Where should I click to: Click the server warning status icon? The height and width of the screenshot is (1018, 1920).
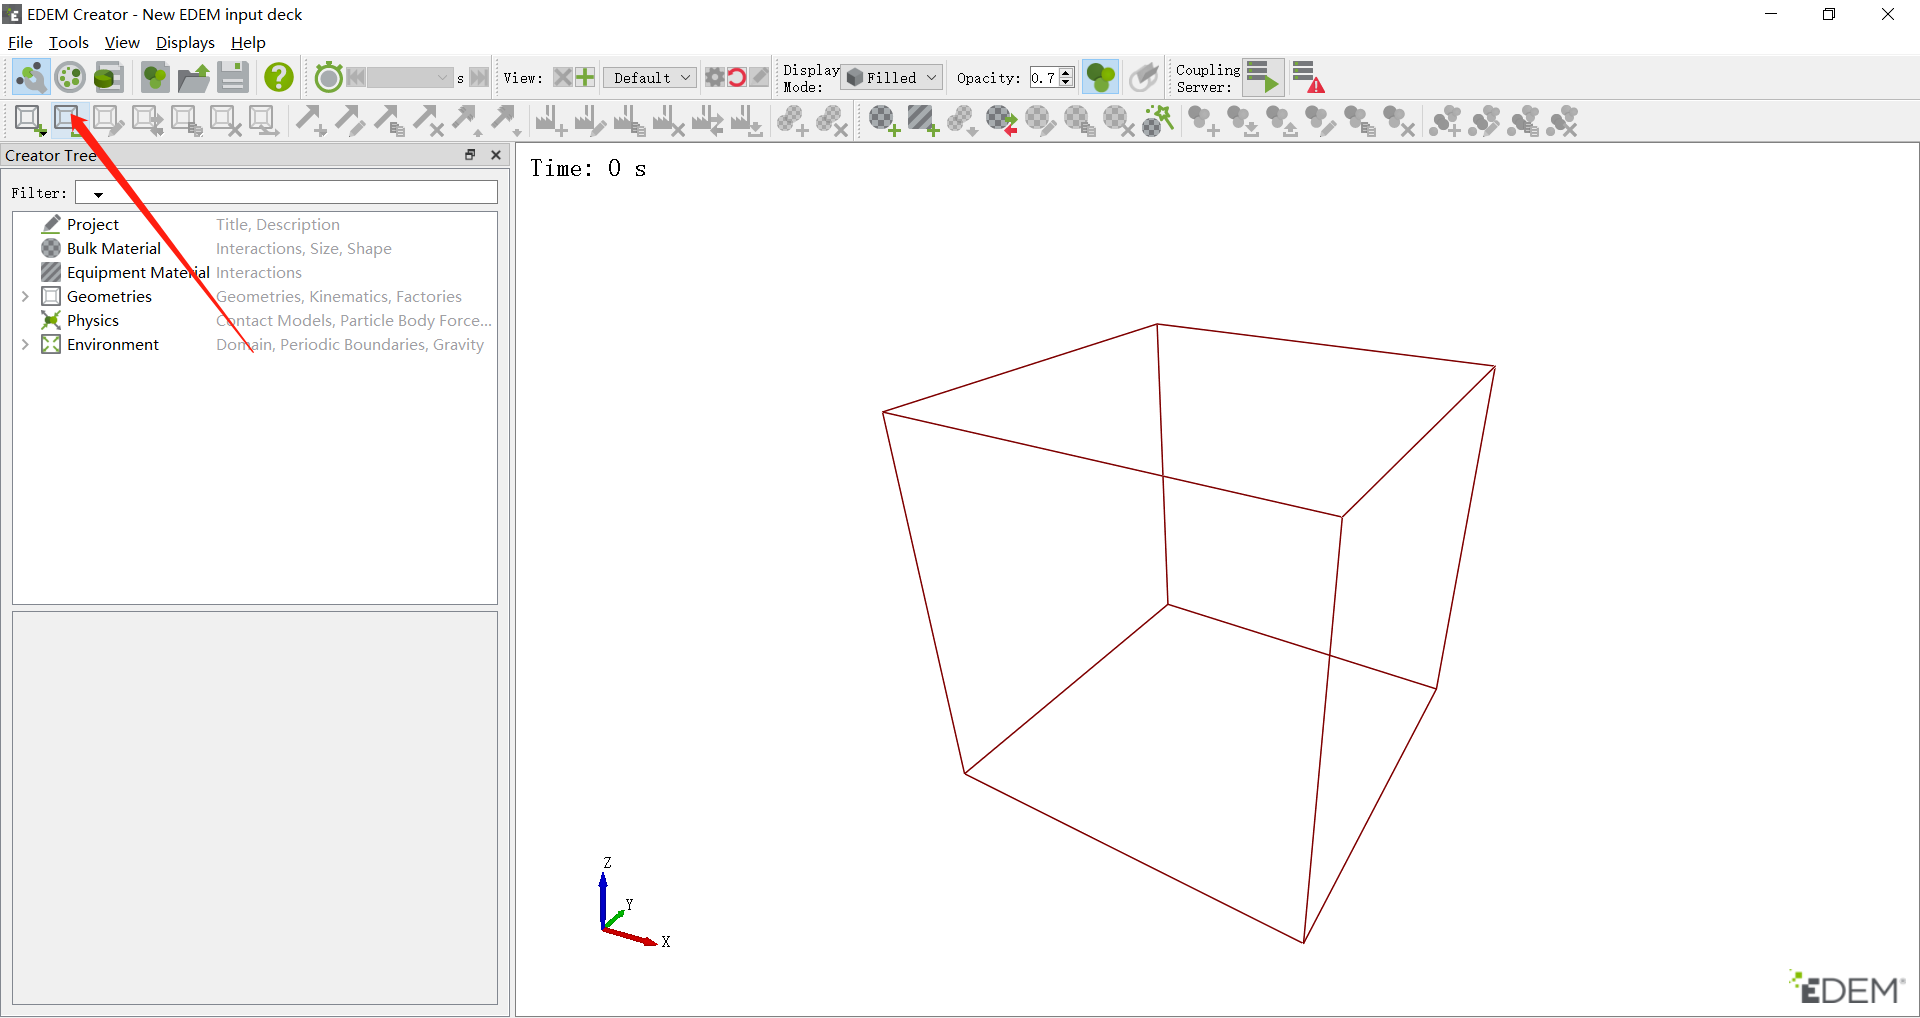(1308, 77)
